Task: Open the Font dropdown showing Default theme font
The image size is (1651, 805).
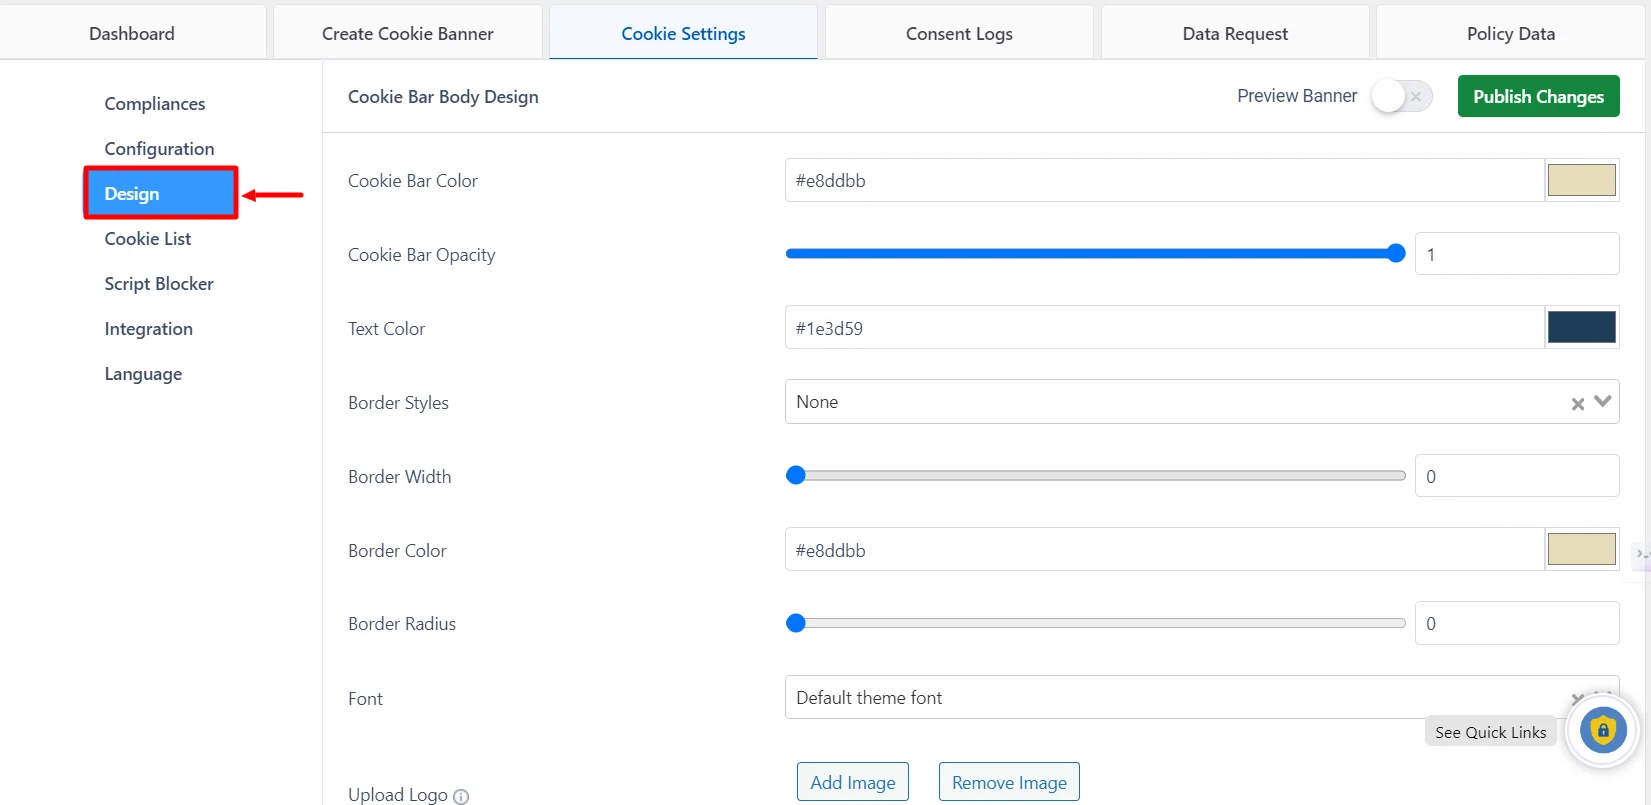Action: click(1202, 698)
